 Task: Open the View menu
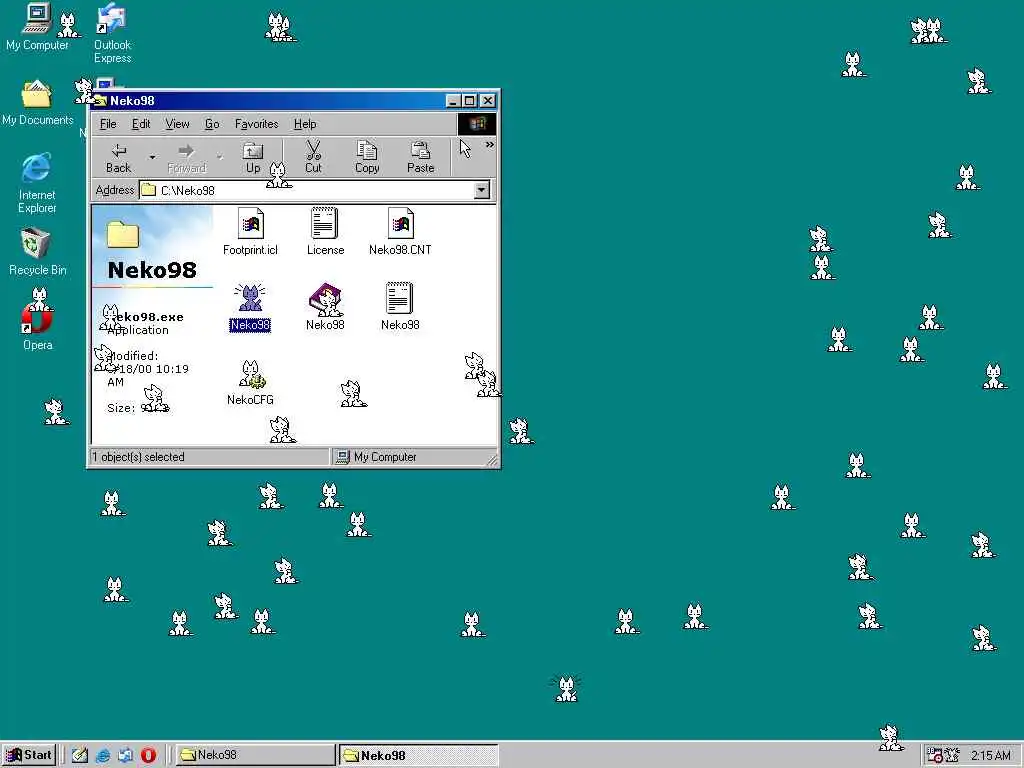[177, 124]
